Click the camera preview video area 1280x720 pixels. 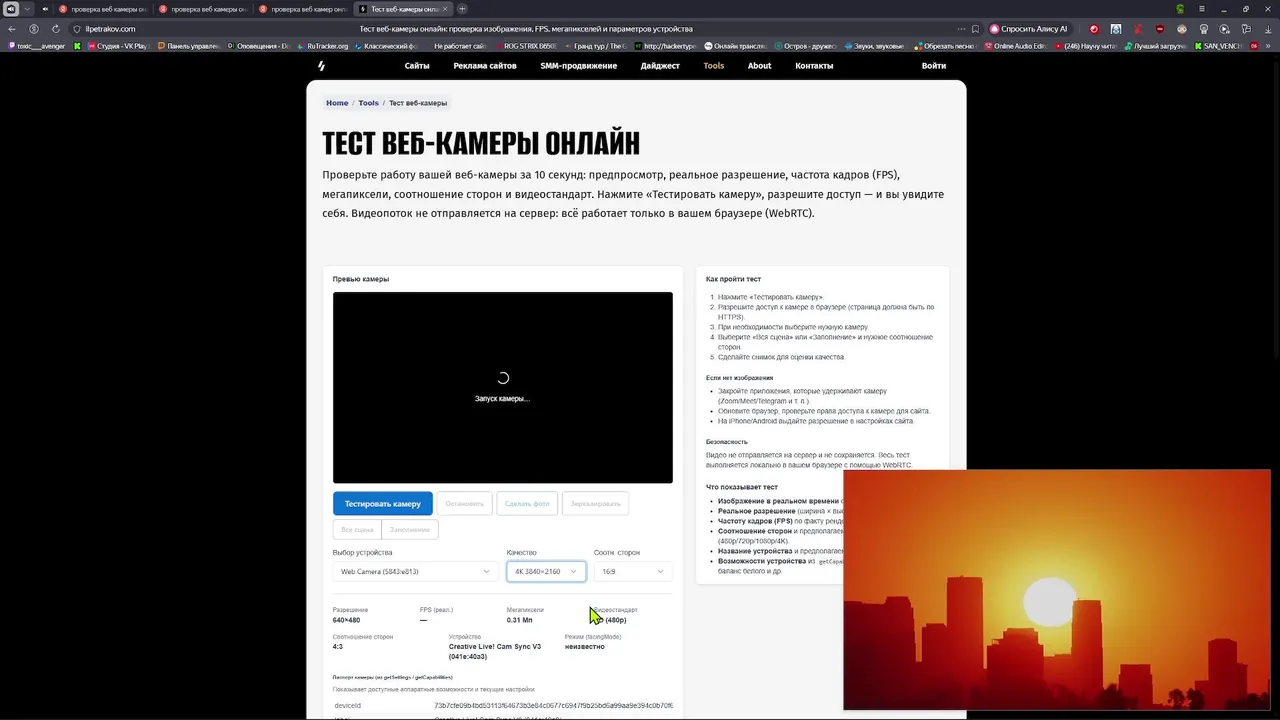503,388
